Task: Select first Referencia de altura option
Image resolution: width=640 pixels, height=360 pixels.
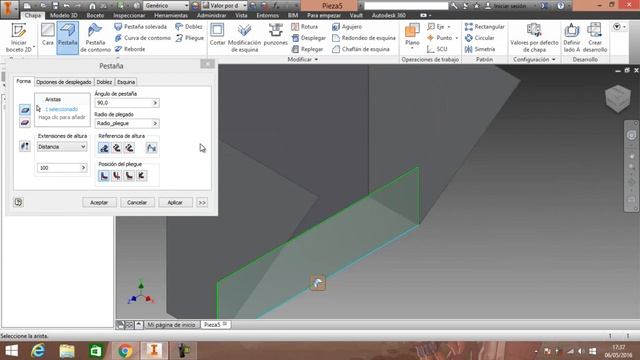Action: (x=104, y=148)
